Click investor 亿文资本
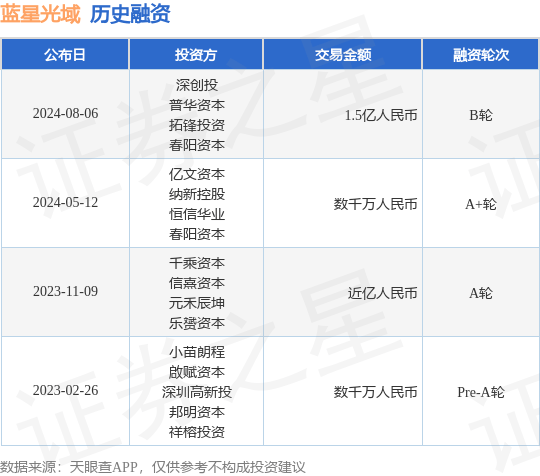This screenshot has width=540, height=476. [197, 174]
